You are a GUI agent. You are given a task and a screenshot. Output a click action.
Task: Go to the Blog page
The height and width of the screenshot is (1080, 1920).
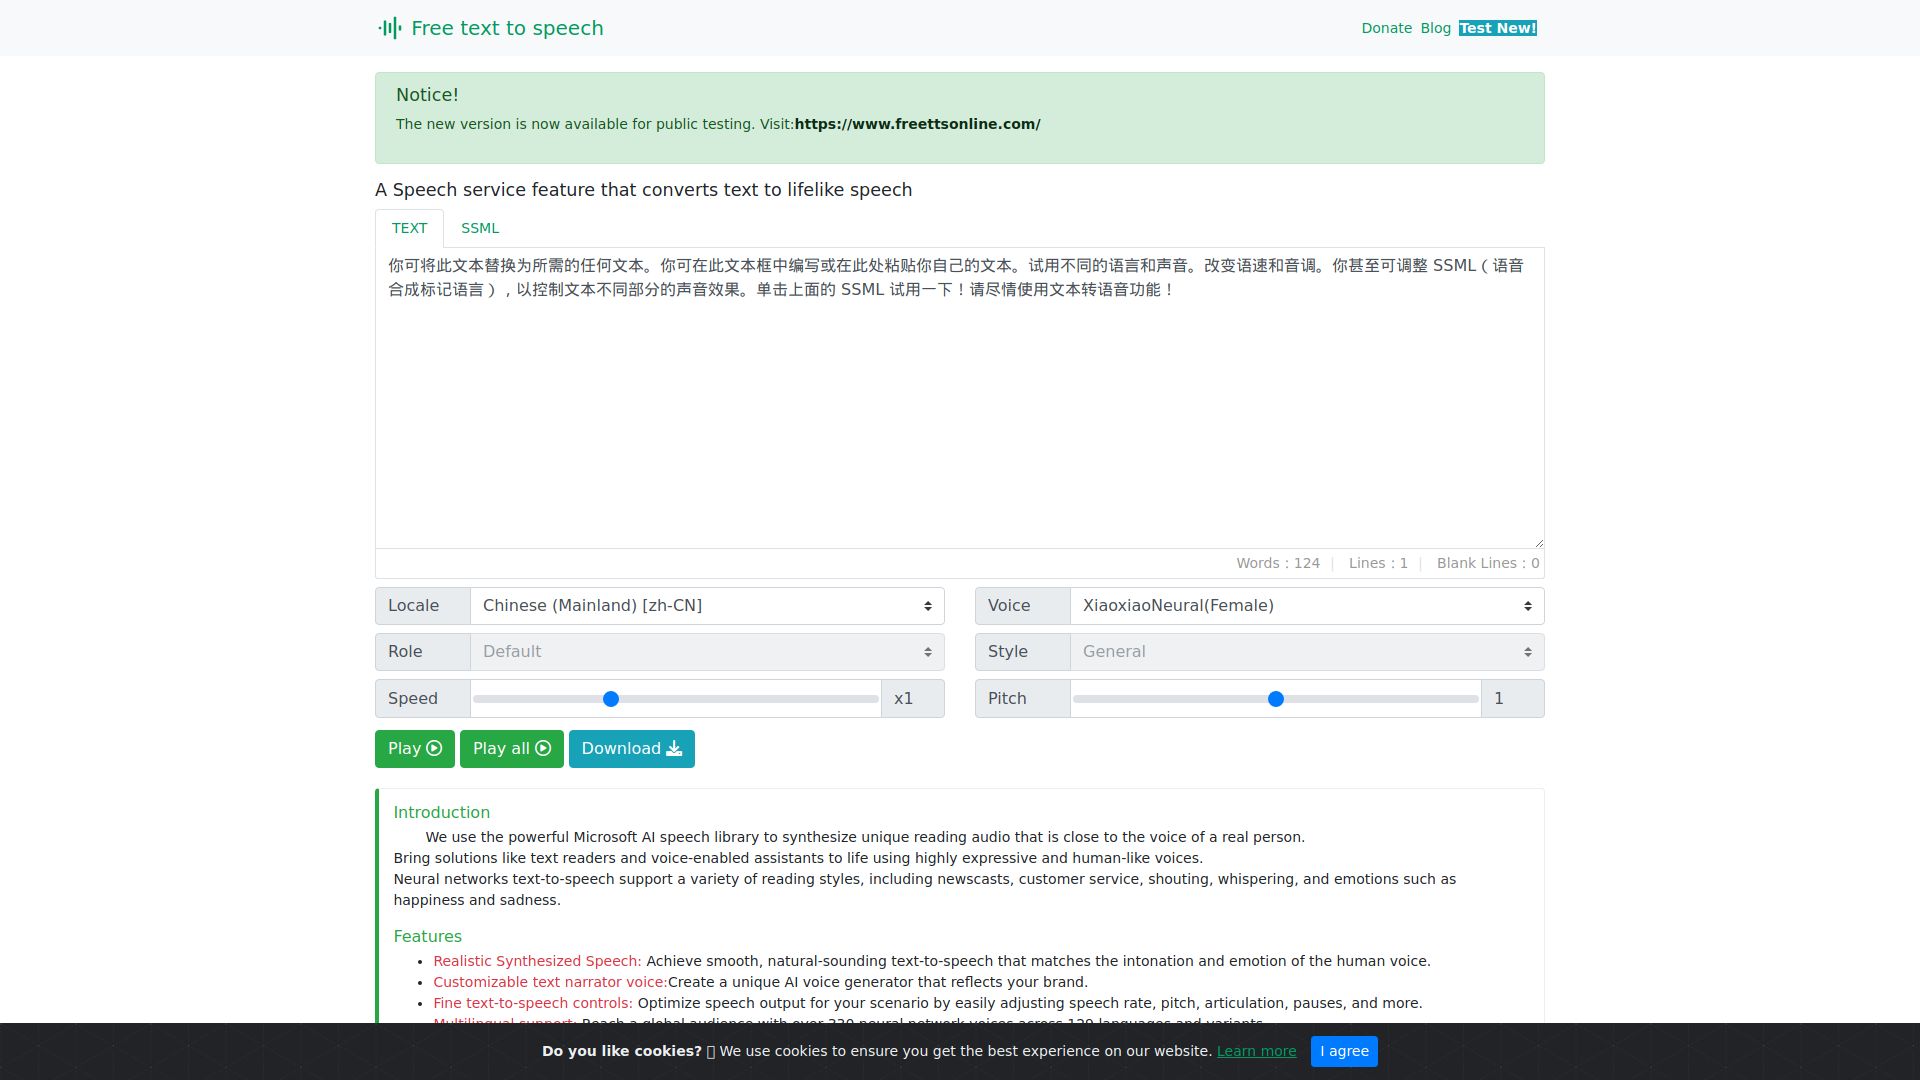point(1435,28)
